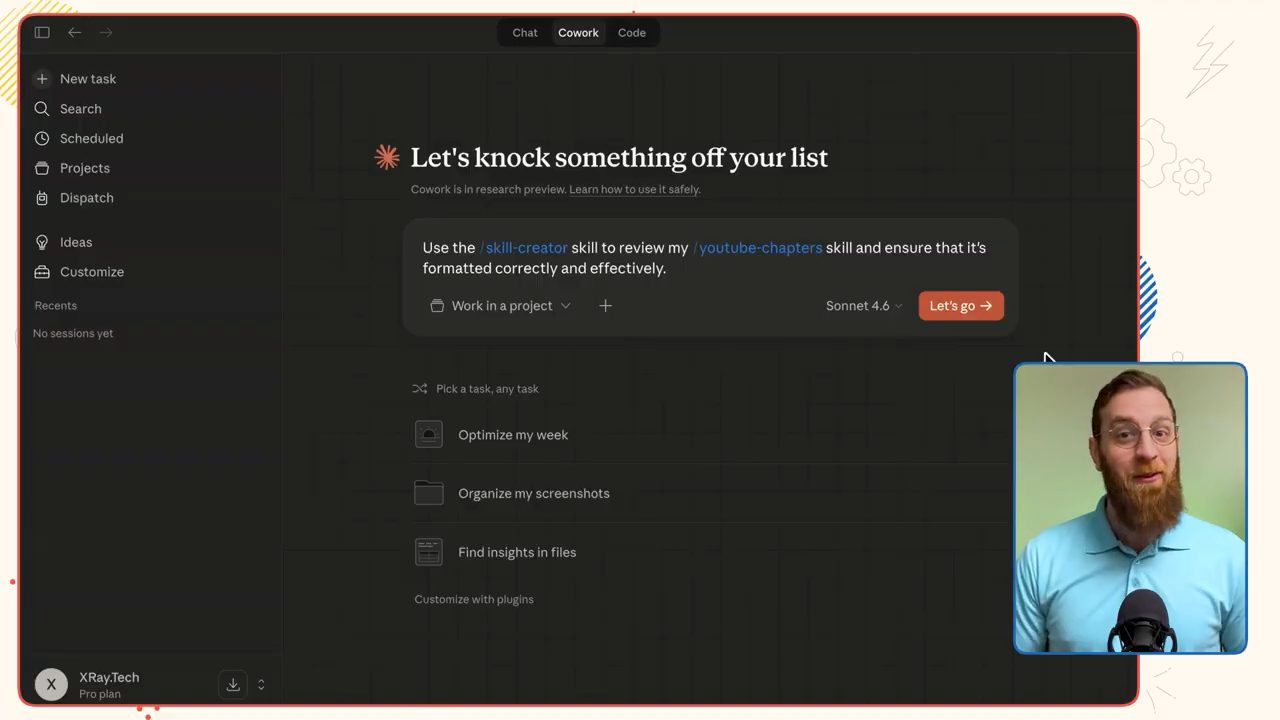1280x720 pixels.
Task: Open the Customize with plugins link
Action: tap(474, 599)
